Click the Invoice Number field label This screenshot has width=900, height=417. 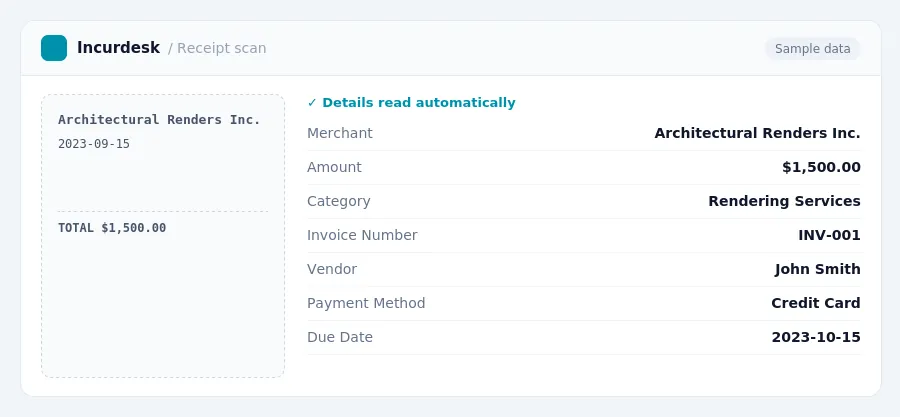coord(362,235)
